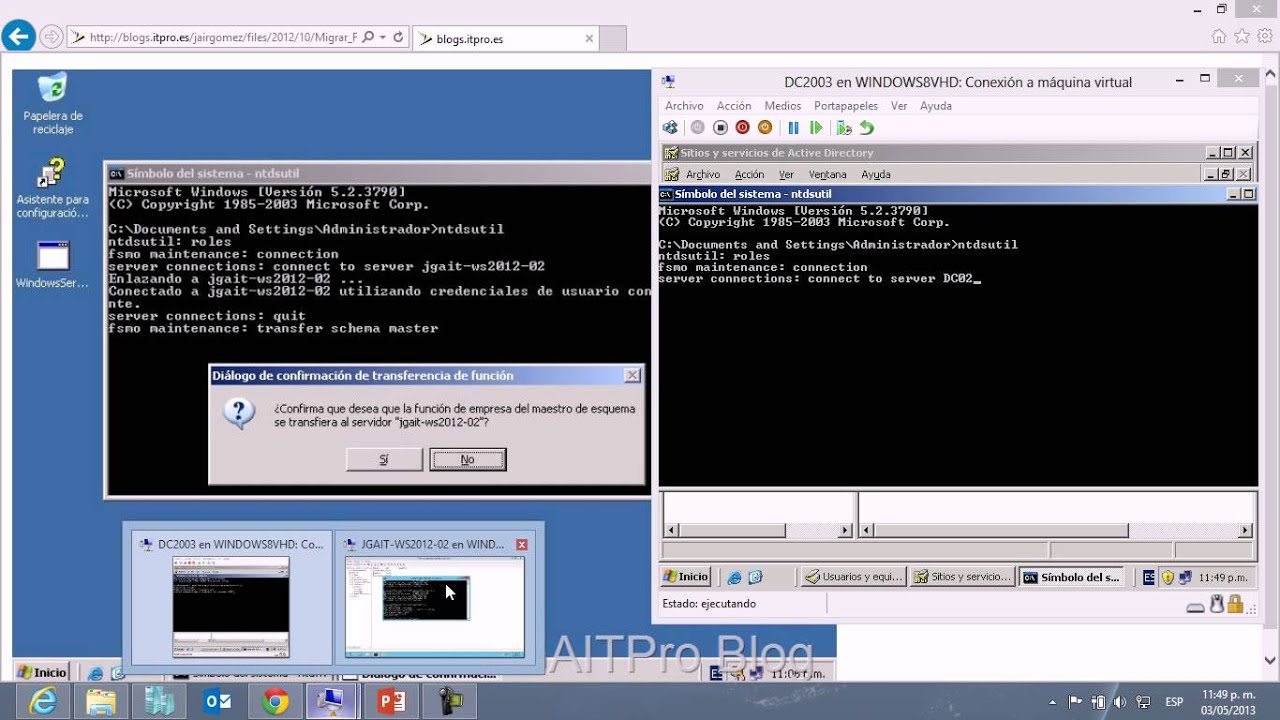Open Internet Explorer from host taskbar
Viewport: 1280px width, 720px height.
(43, 702)
